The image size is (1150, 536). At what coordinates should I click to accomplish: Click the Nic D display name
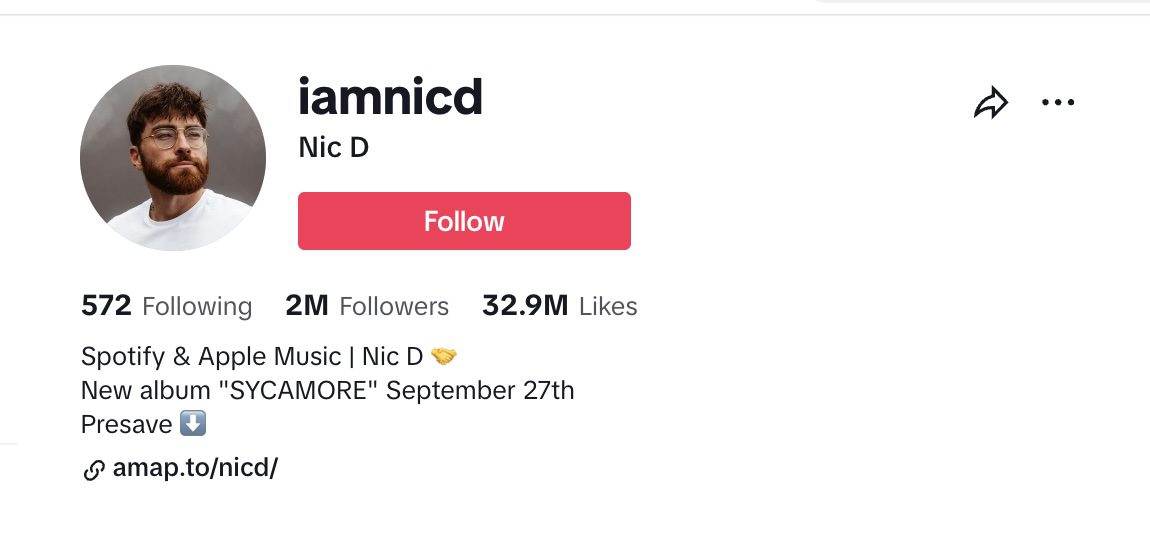pos(334,148)
